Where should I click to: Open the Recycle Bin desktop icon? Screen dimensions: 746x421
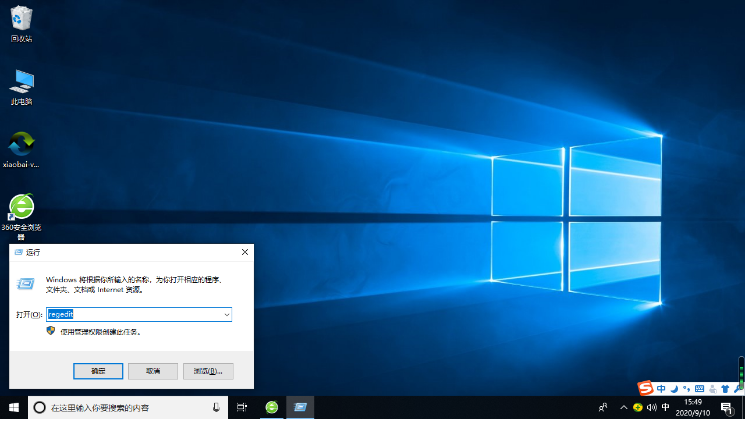click(x=21, y=19)
